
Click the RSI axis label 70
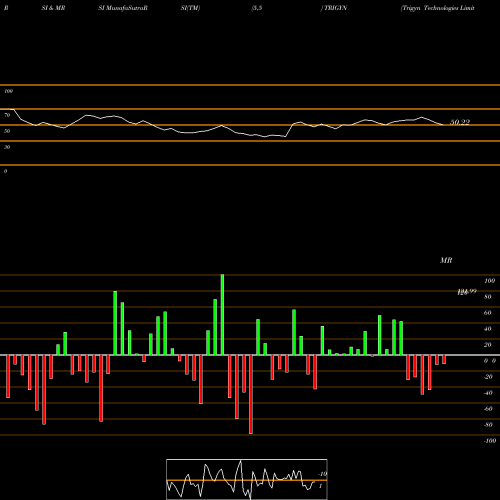pyautogui.click(x=7, y=115)
